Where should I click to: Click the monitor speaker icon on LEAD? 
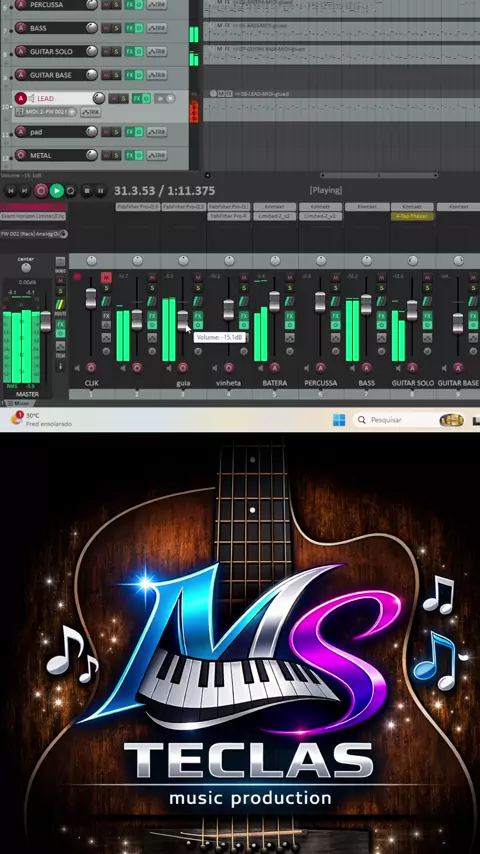(31, 99)
